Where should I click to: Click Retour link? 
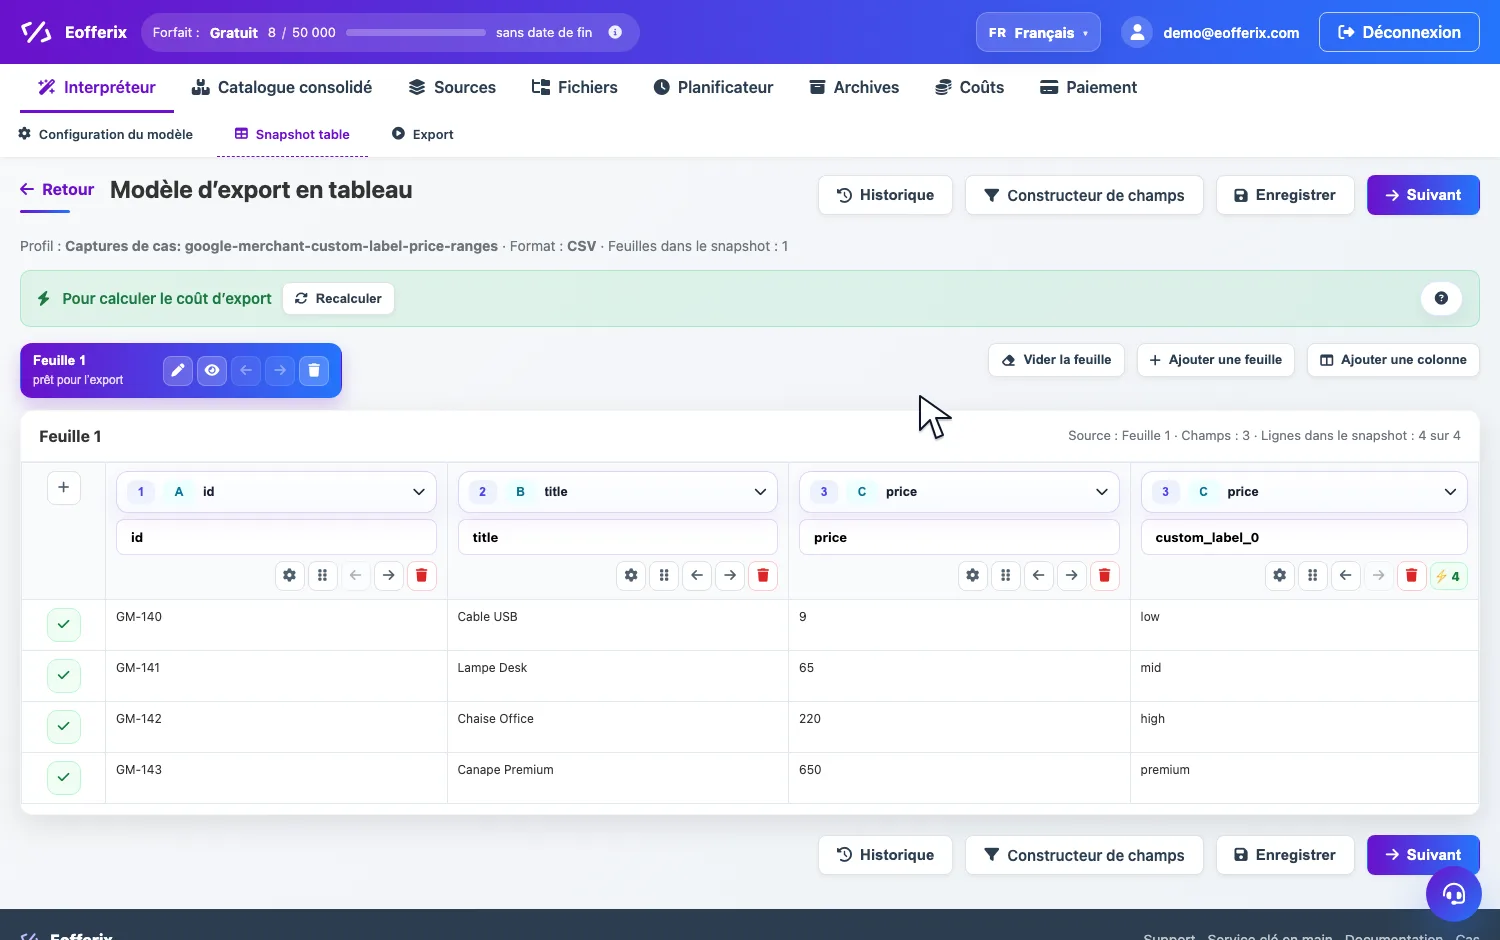click(57, 190)
